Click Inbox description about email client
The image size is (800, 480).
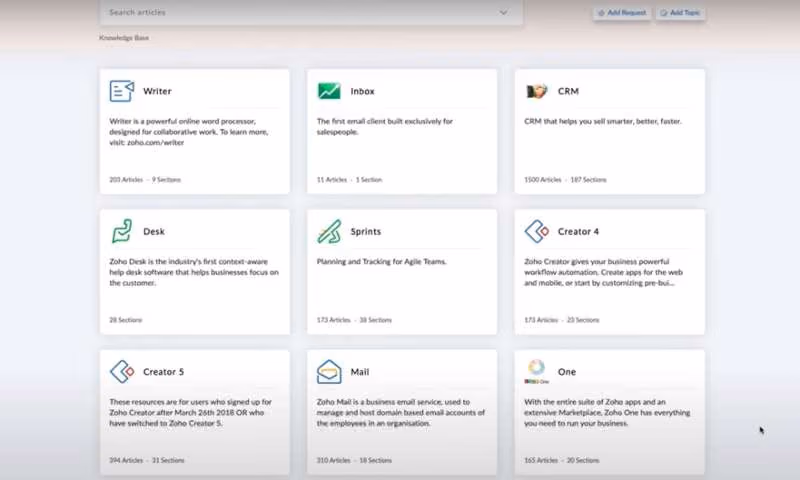(385, 127)
